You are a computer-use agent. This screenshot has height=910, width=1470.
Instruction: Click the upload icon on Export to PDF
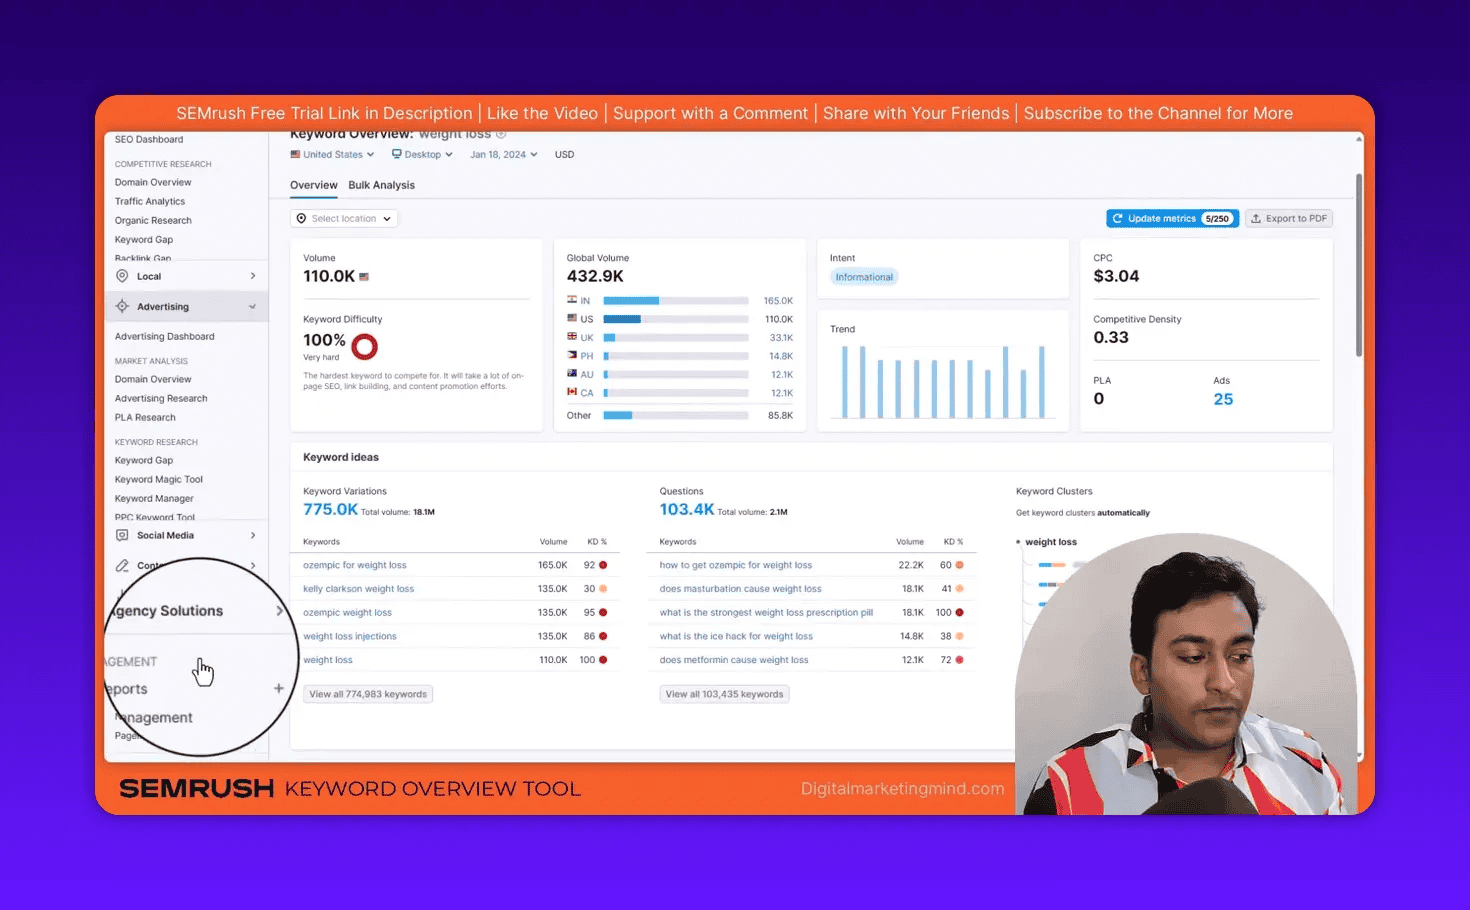(x=1257, y=217)
